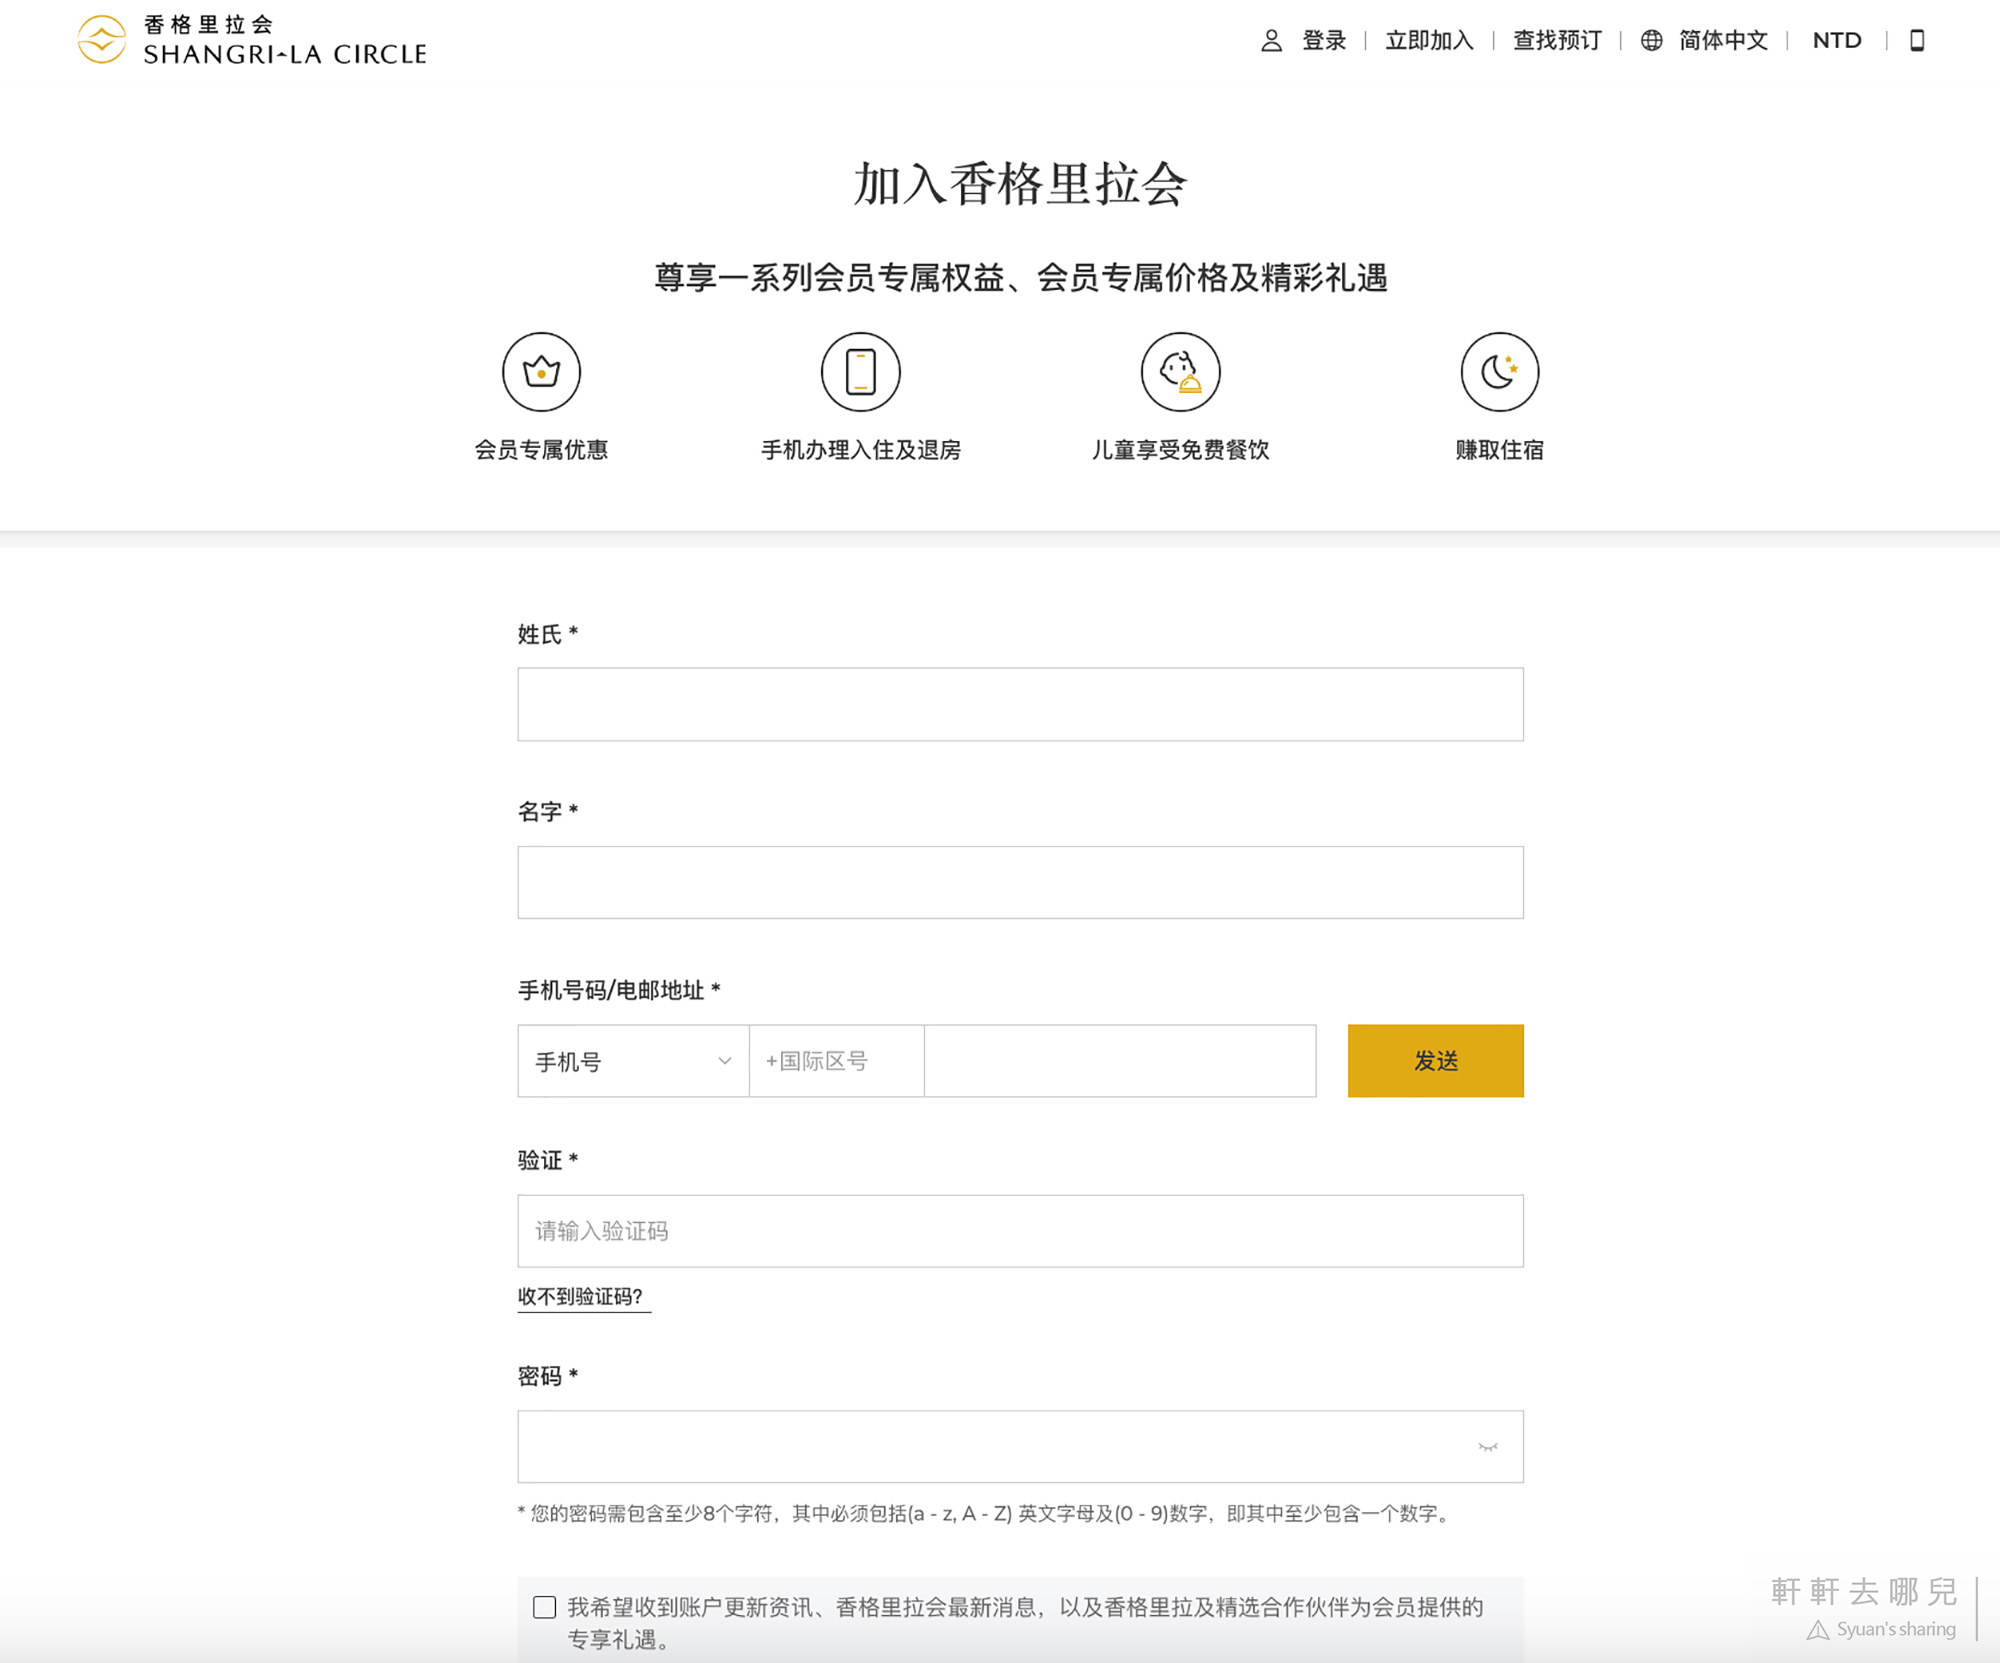Click the crown icon for 会员专属优惠
Viewport: 2000px width, 1663px height.
(x=541, y=372)
